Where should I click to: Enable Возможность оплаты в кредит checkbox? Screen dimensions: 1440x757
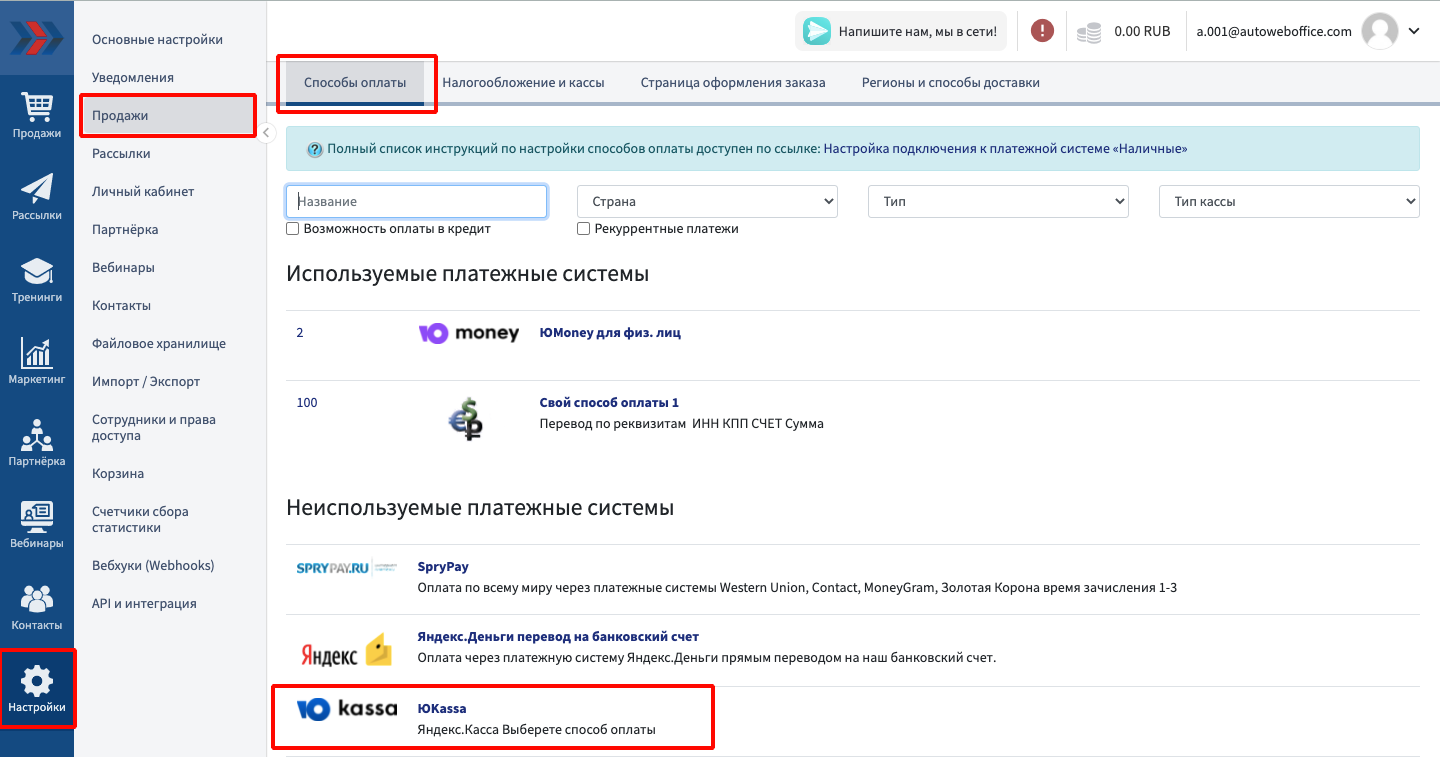point(293,229)
